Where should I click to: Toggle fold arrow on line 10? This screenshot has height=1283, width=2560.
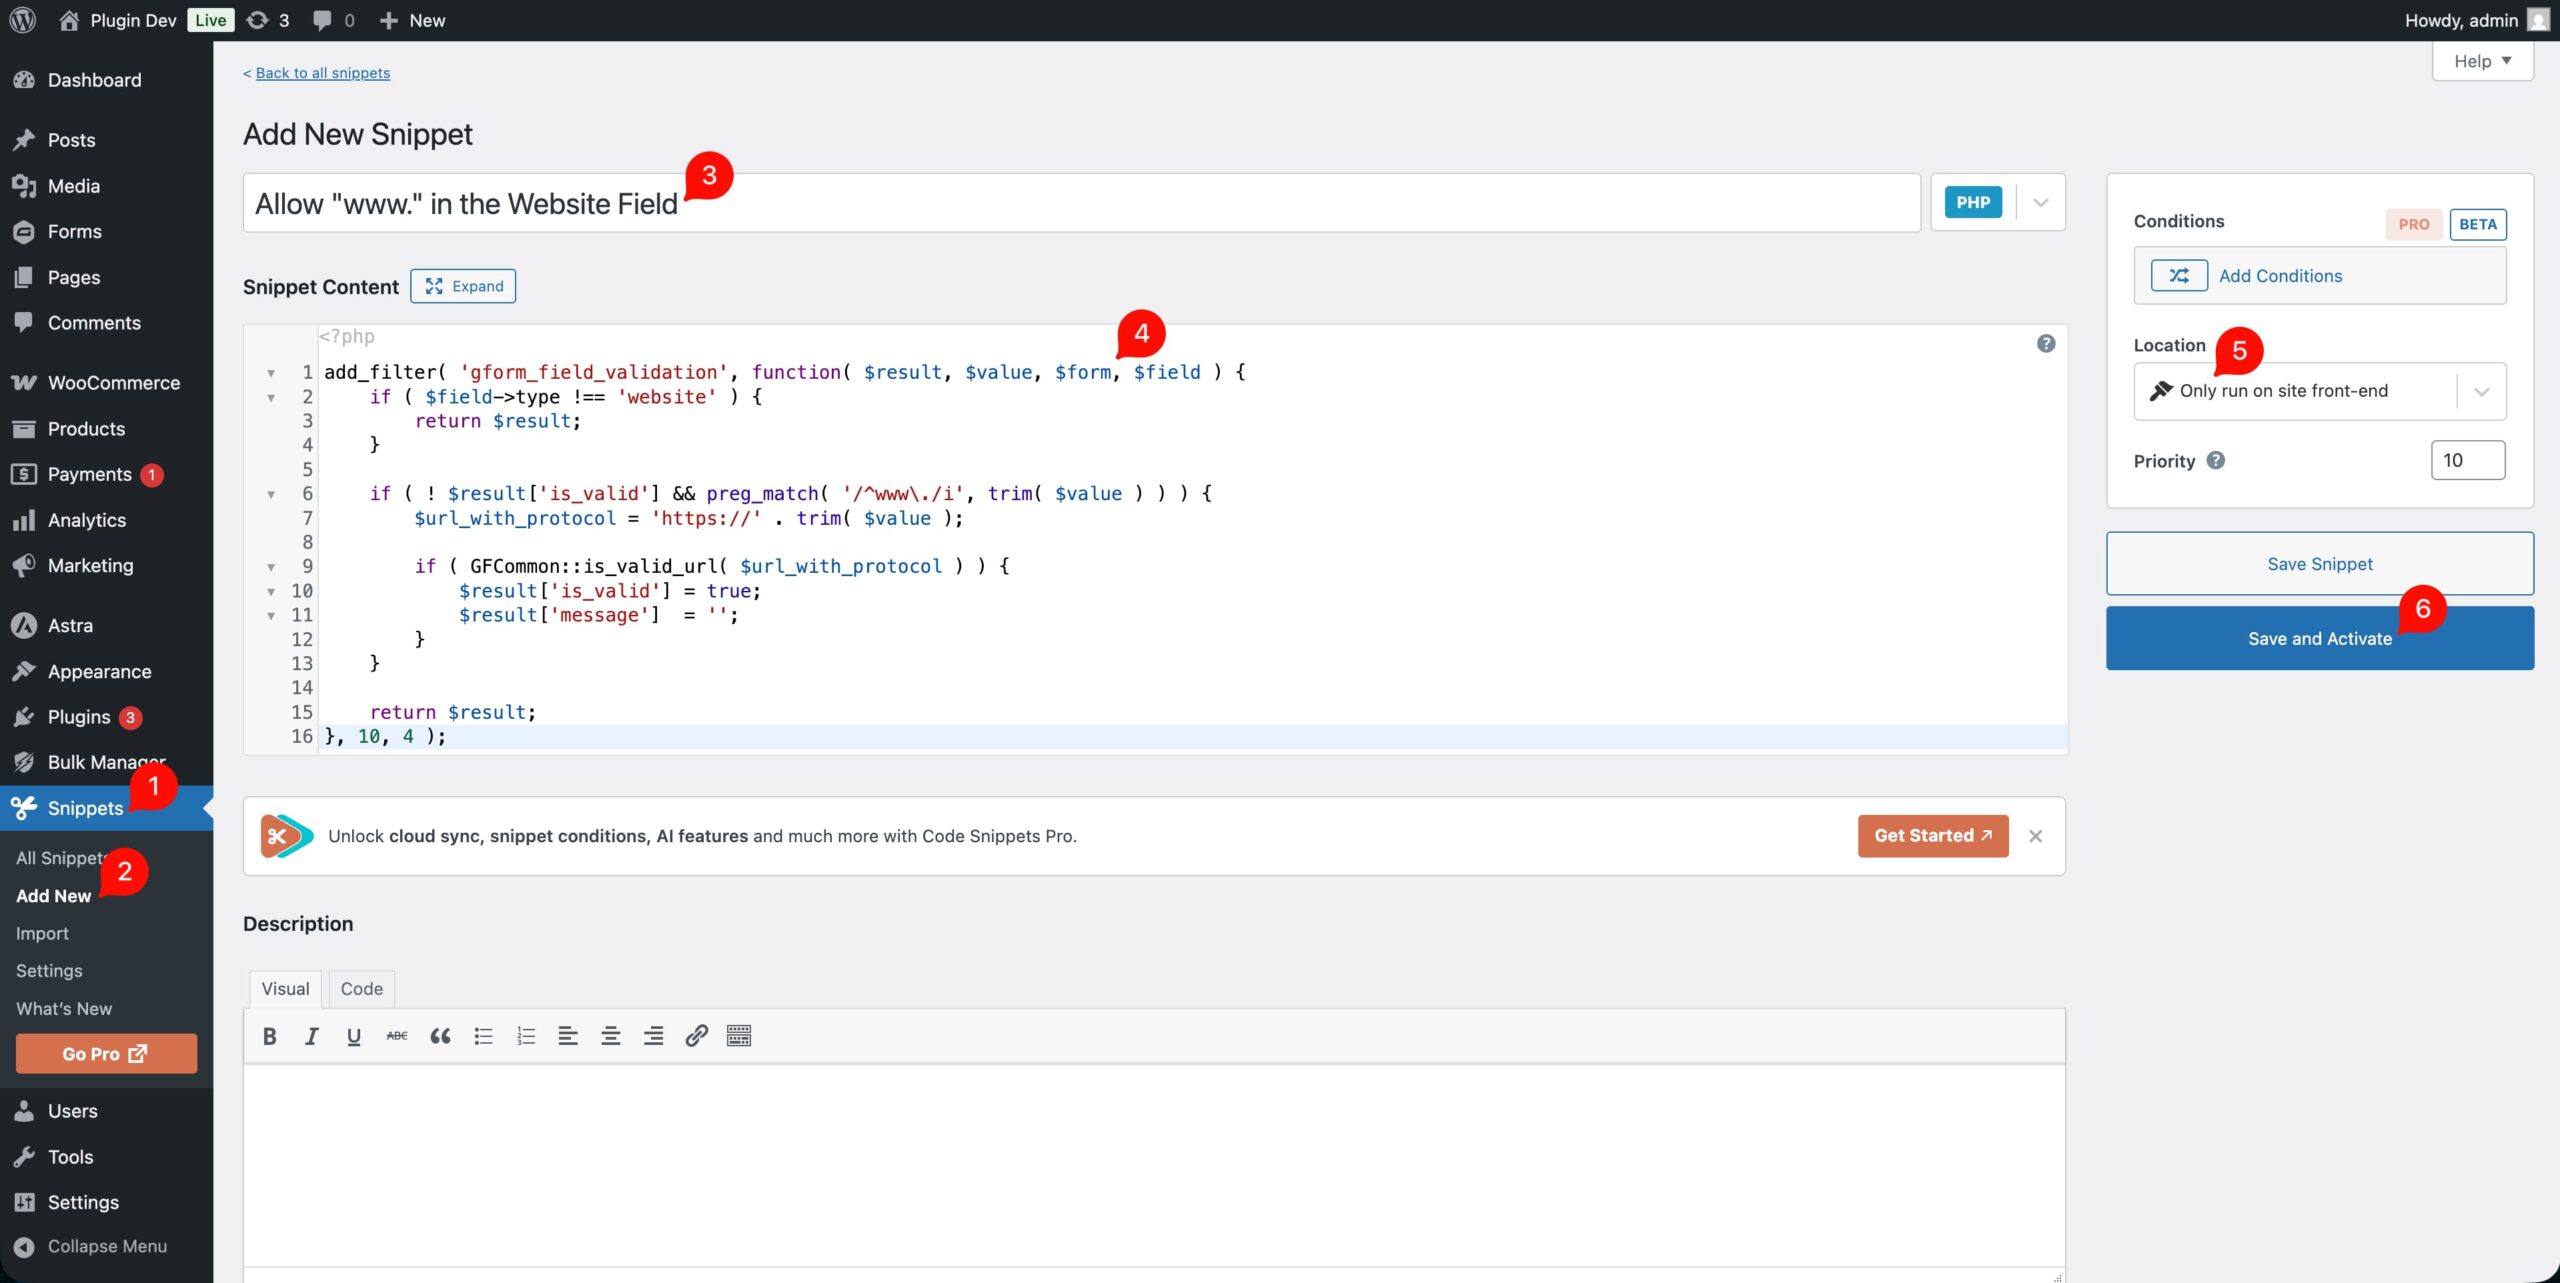pos(271,591)
